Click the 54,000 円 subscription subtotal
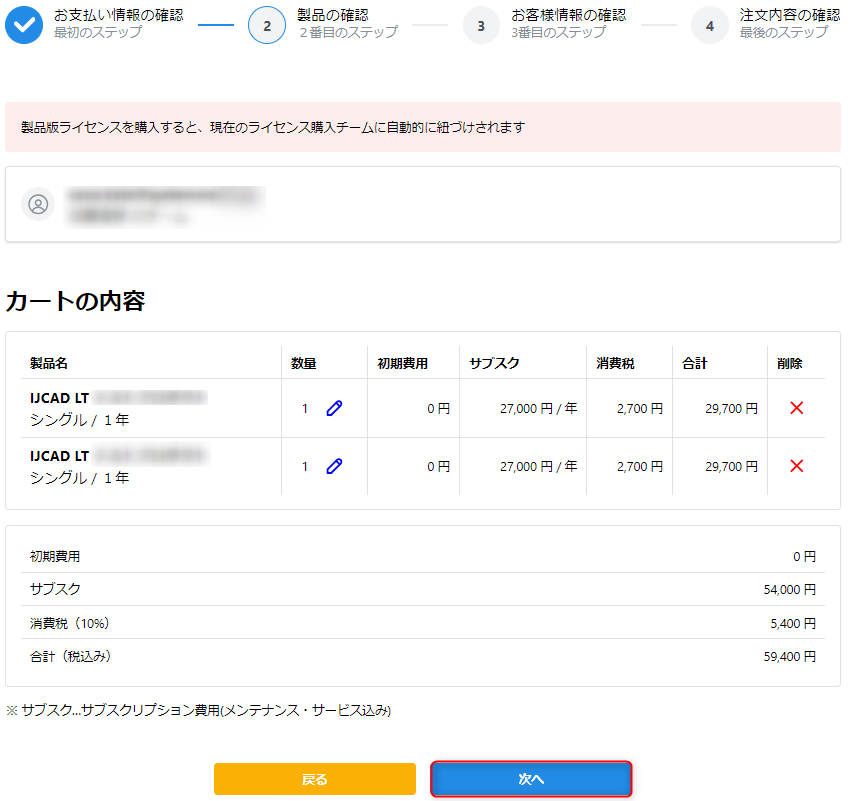This screenshot has width=850, height=801. pyautogui.click(x=790, y=589)
